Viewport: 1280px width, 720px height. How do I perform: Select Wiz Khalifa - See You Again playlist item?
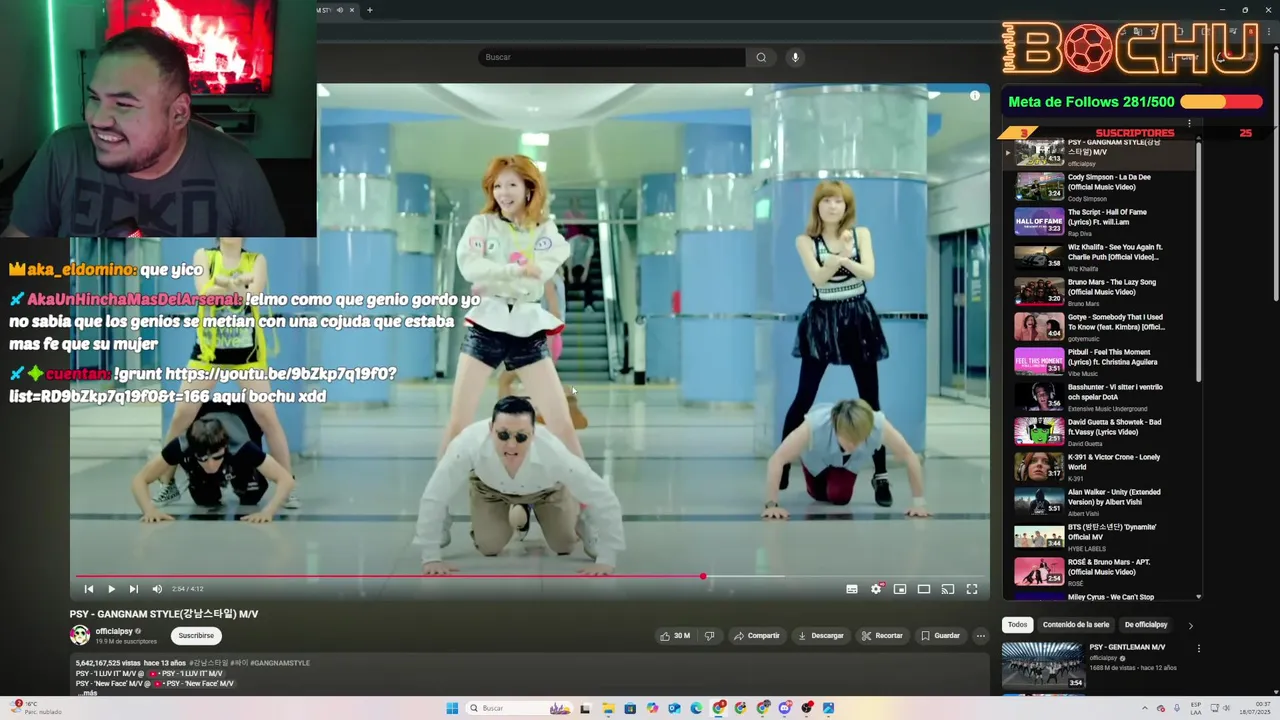coord(1098,256)
